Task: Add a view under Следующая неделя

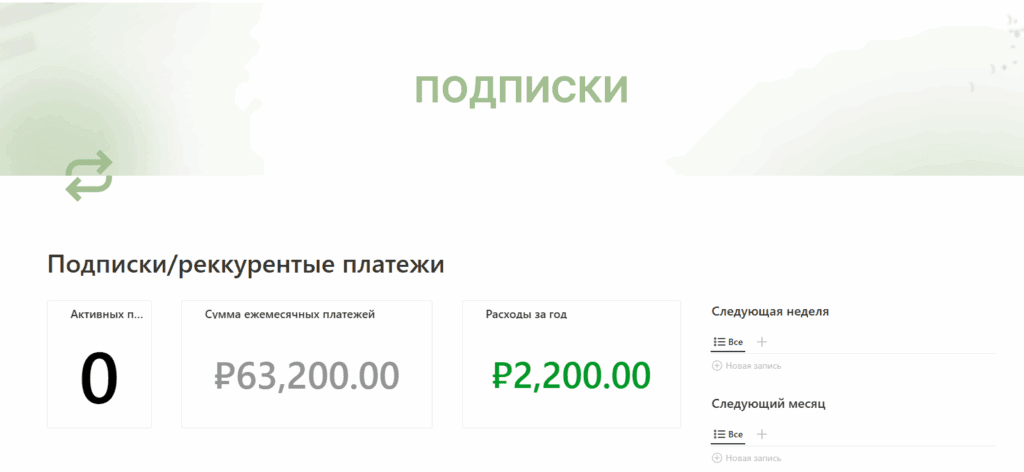Action: click(x=762, y=342)
